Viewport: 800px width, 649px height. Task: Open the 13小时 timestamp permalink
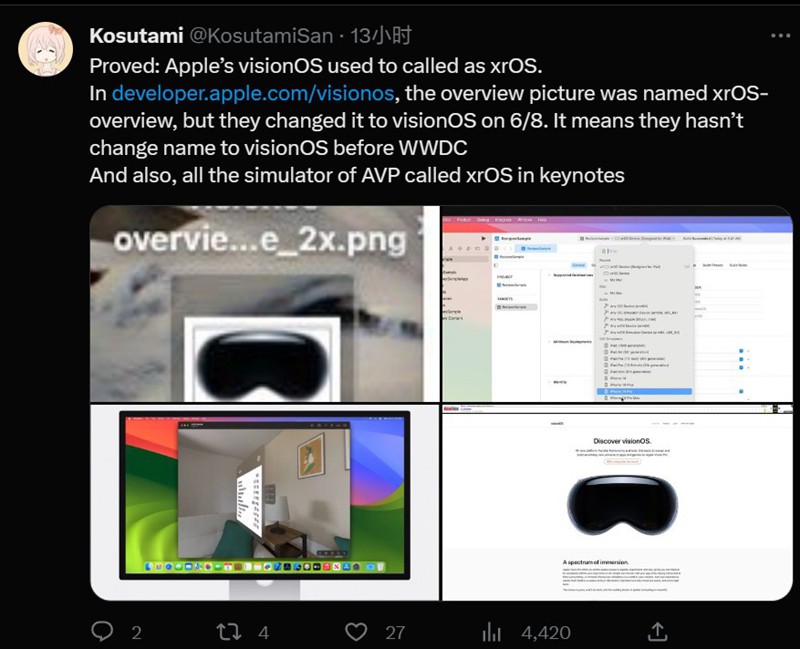[381, 36]
